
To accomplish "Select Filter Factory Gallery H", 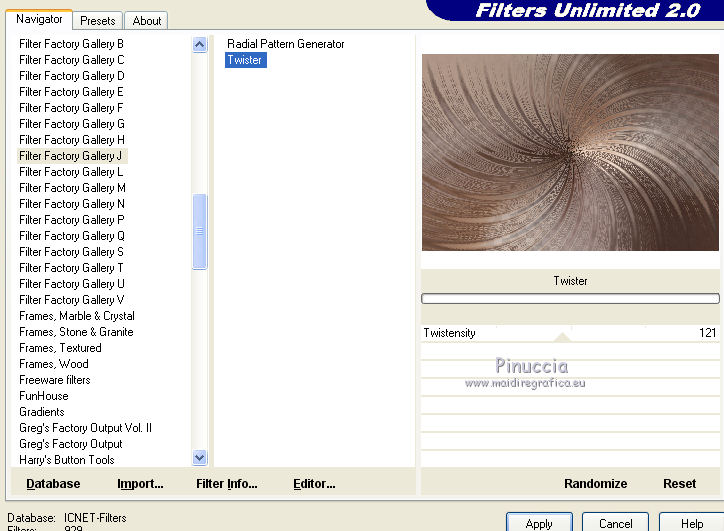I will 72,140.
